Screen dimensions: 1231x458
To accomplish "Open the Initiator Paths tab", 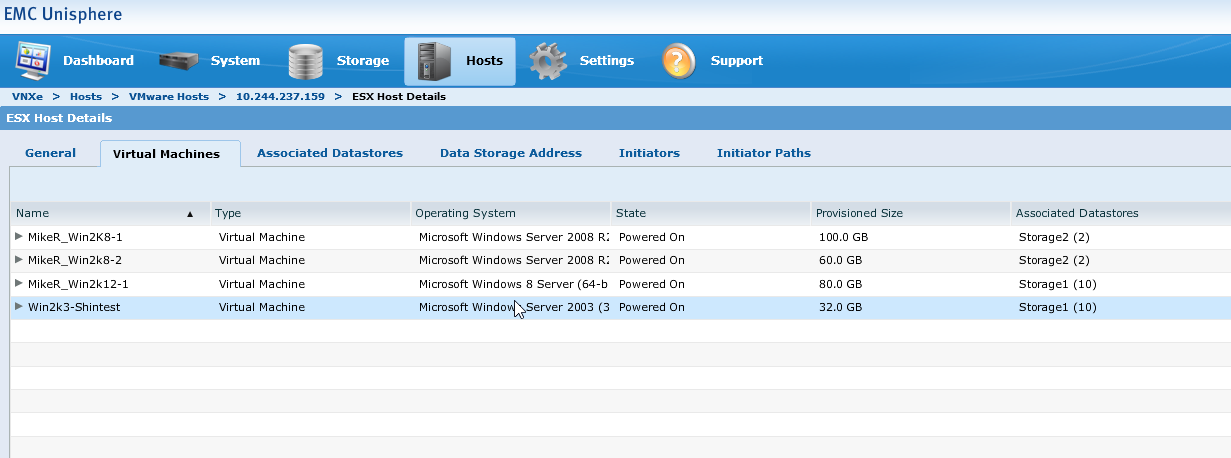I will tap(763, 153).
